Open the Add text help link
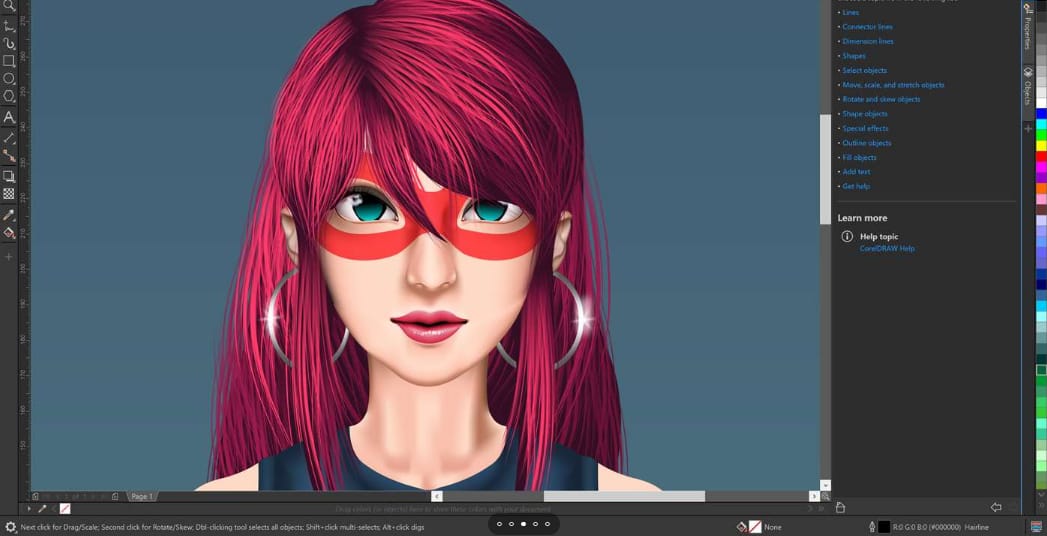 (x=856, y=172)
